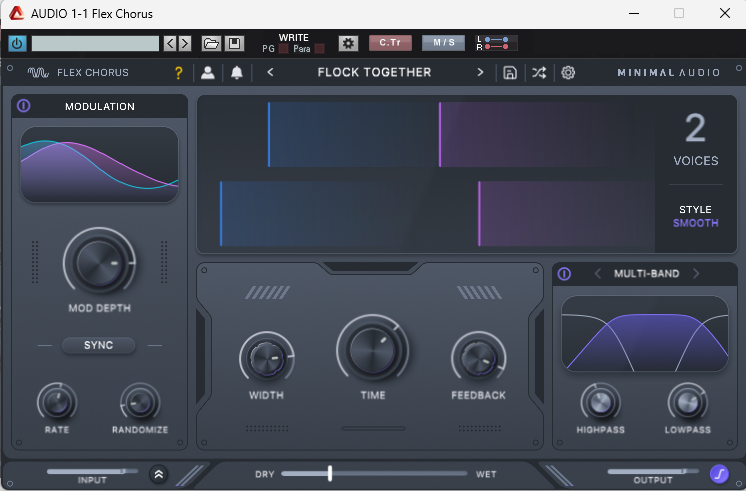746x491 pixels.
Task: Click the WIDTH knob
Action: pos(267,358)
